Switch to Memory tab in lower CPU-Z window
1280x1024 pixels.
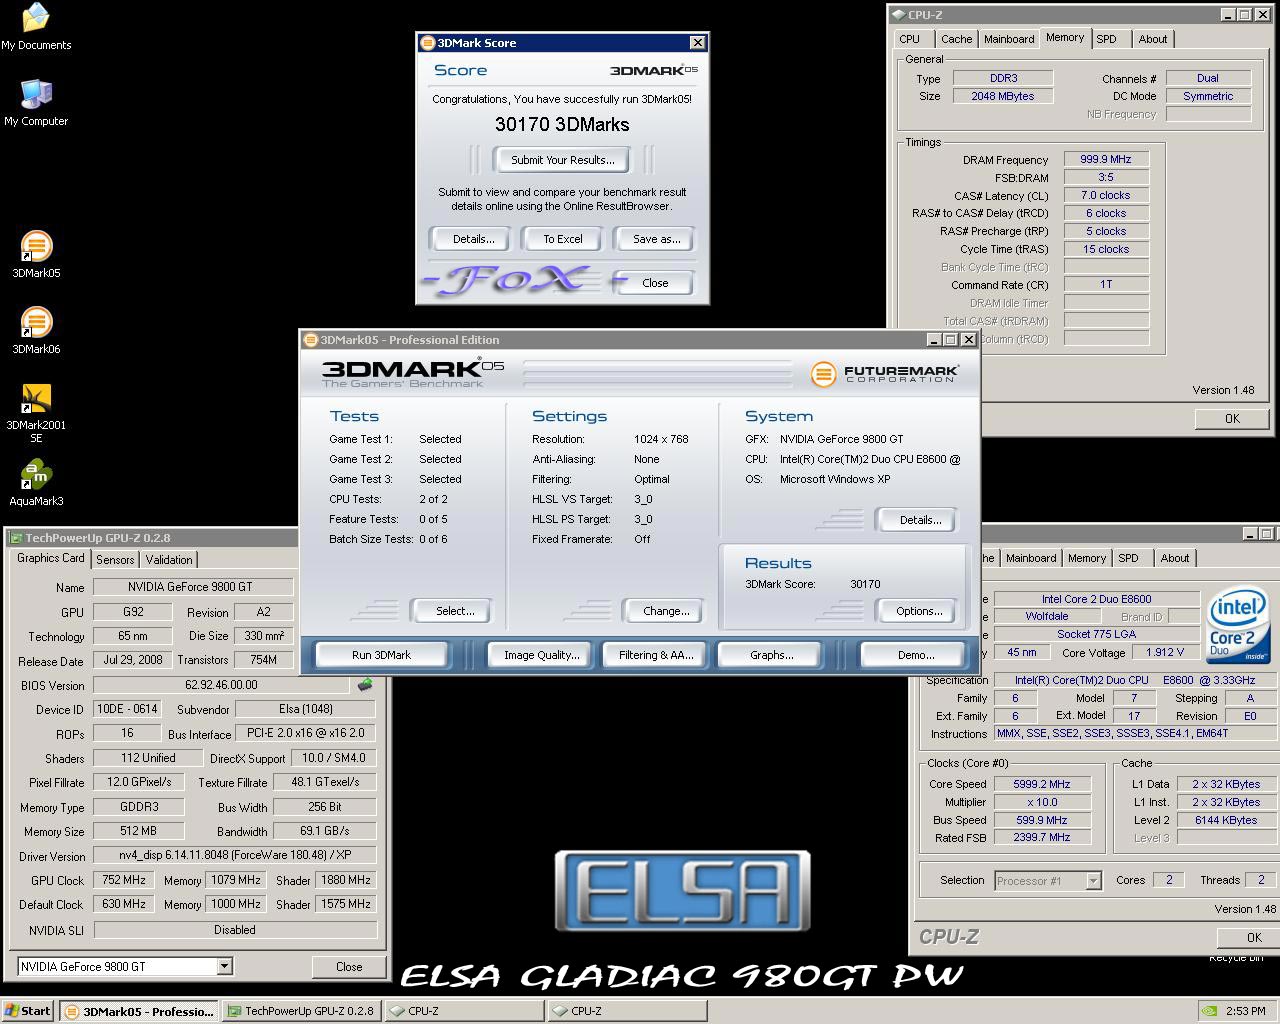click(x=1086, y=558)
